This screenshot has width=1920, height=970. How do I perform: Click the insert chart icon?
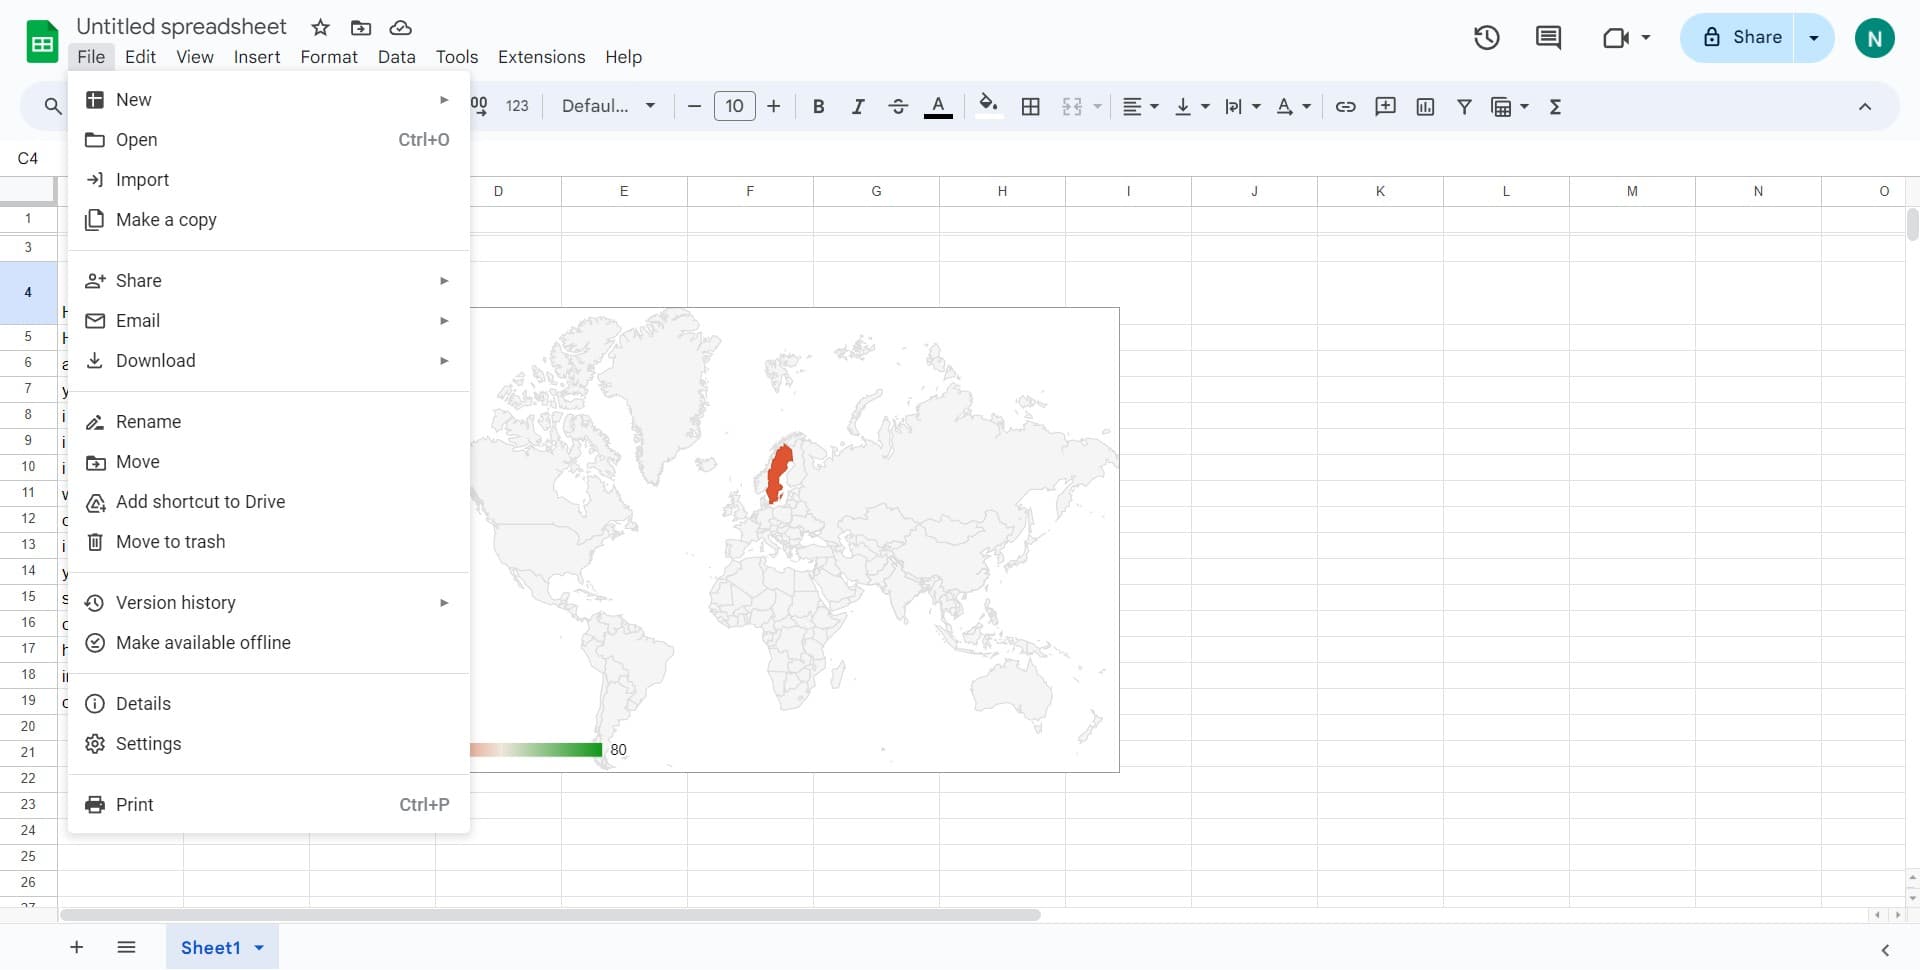point(1425,107)
